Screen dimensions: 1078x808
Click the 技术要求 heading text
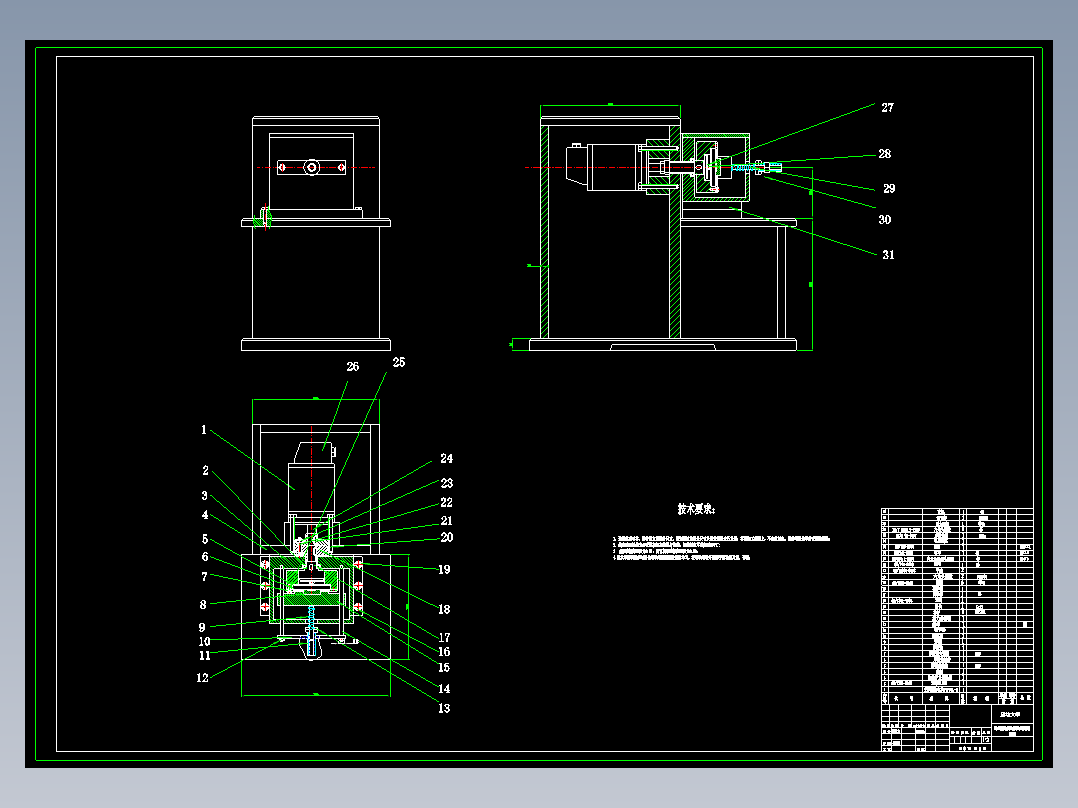[696, 509]
